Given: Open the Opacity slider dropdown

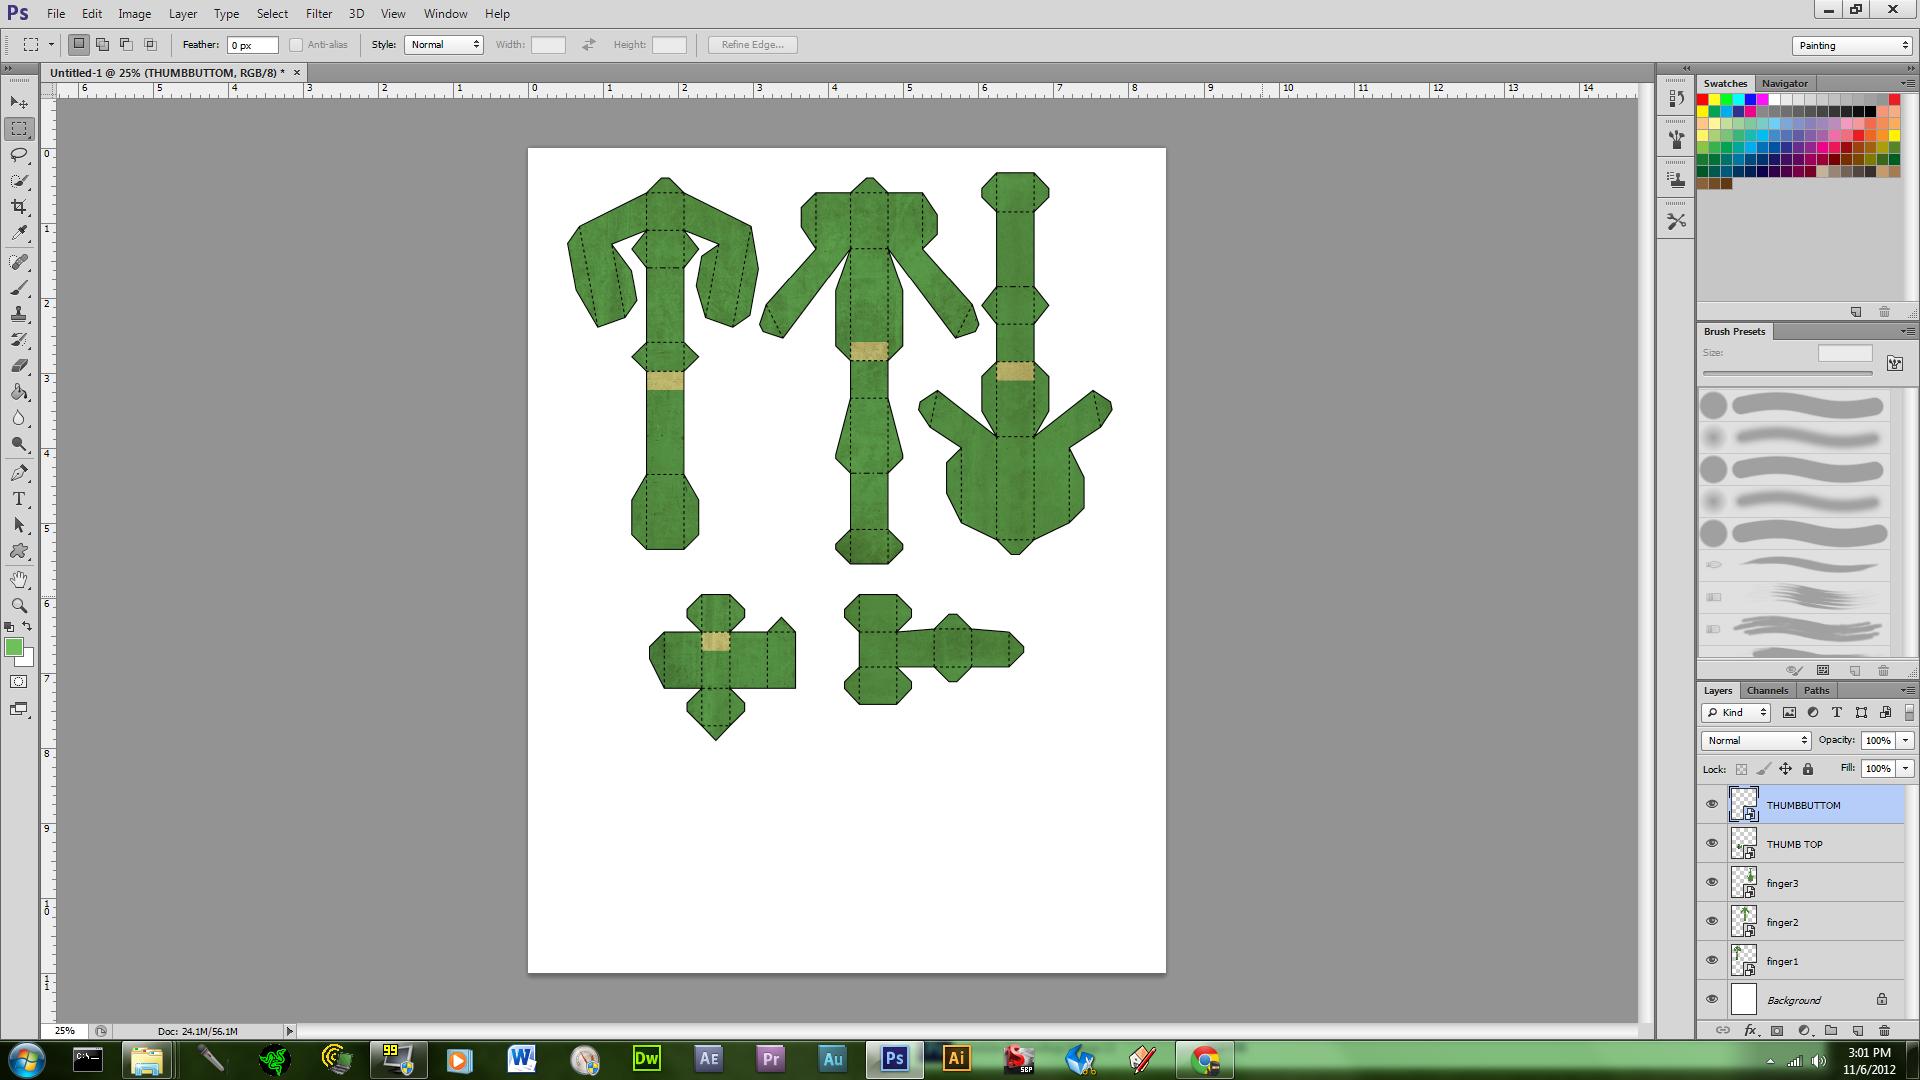Looking at the screenshot, I should 1905,740.
